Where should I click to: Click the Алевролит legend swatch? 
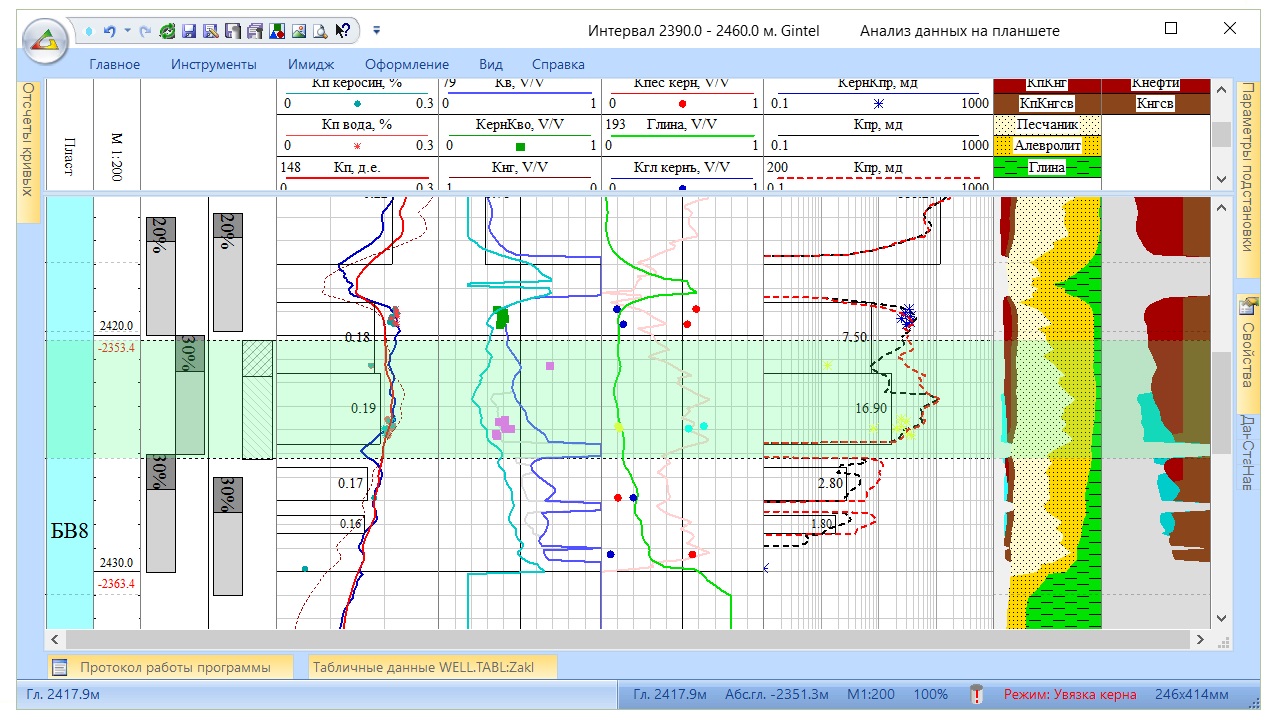(x=1047, y=146)
